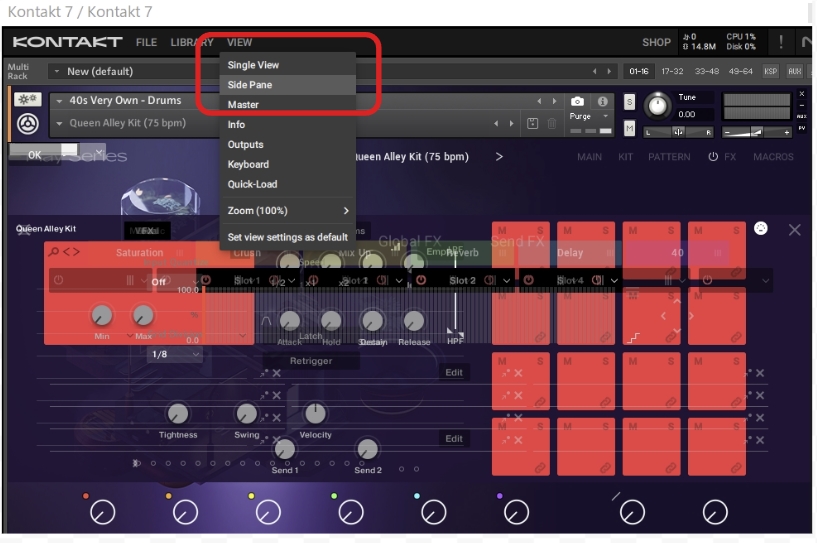This screenshot has width=817, height=543.
Task: Expand the Zoom (100%) submenu
Action: (x=288, y=211)
